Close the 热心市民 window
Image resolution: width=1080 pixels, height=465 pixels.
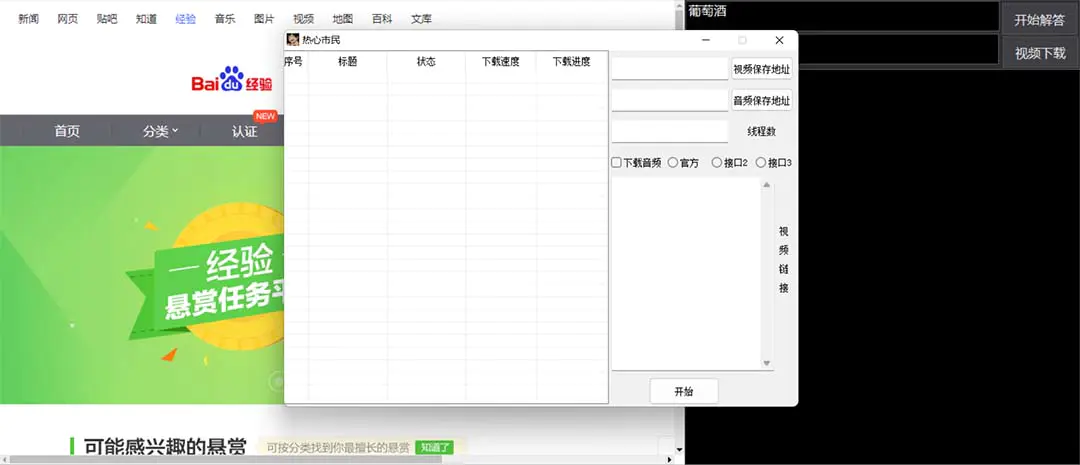click(x=779, y=40)
